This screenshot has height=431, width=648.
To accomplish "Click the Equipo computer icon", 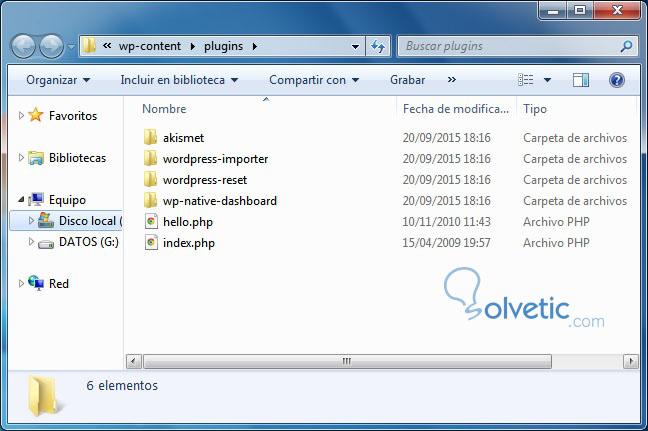I will pyautogui.click(x=36, y=200).
